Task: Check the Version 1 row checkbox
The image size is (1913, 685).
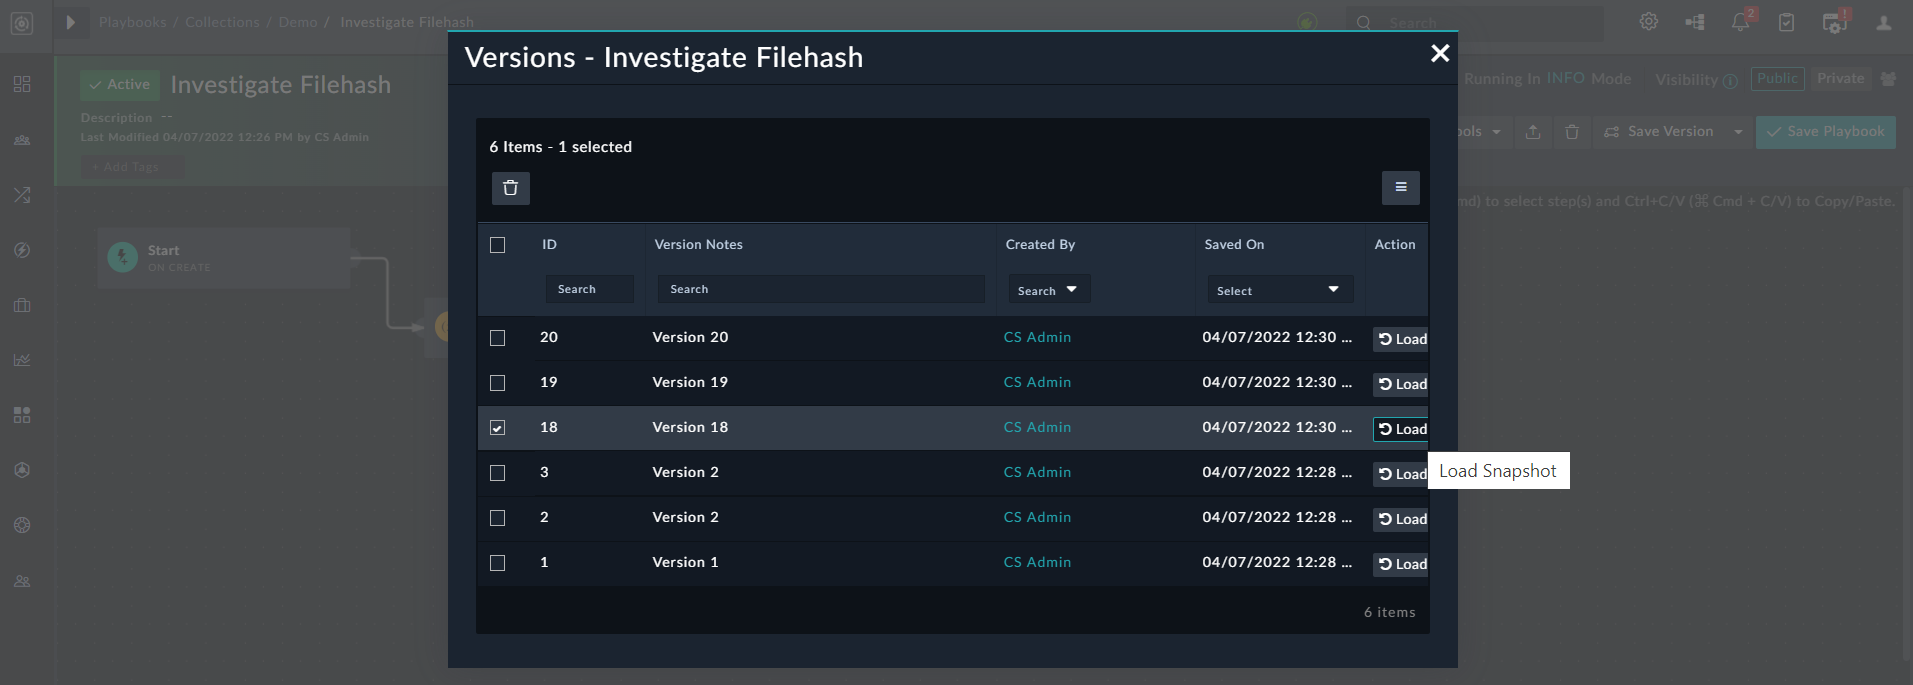Action: click(497, 563)
